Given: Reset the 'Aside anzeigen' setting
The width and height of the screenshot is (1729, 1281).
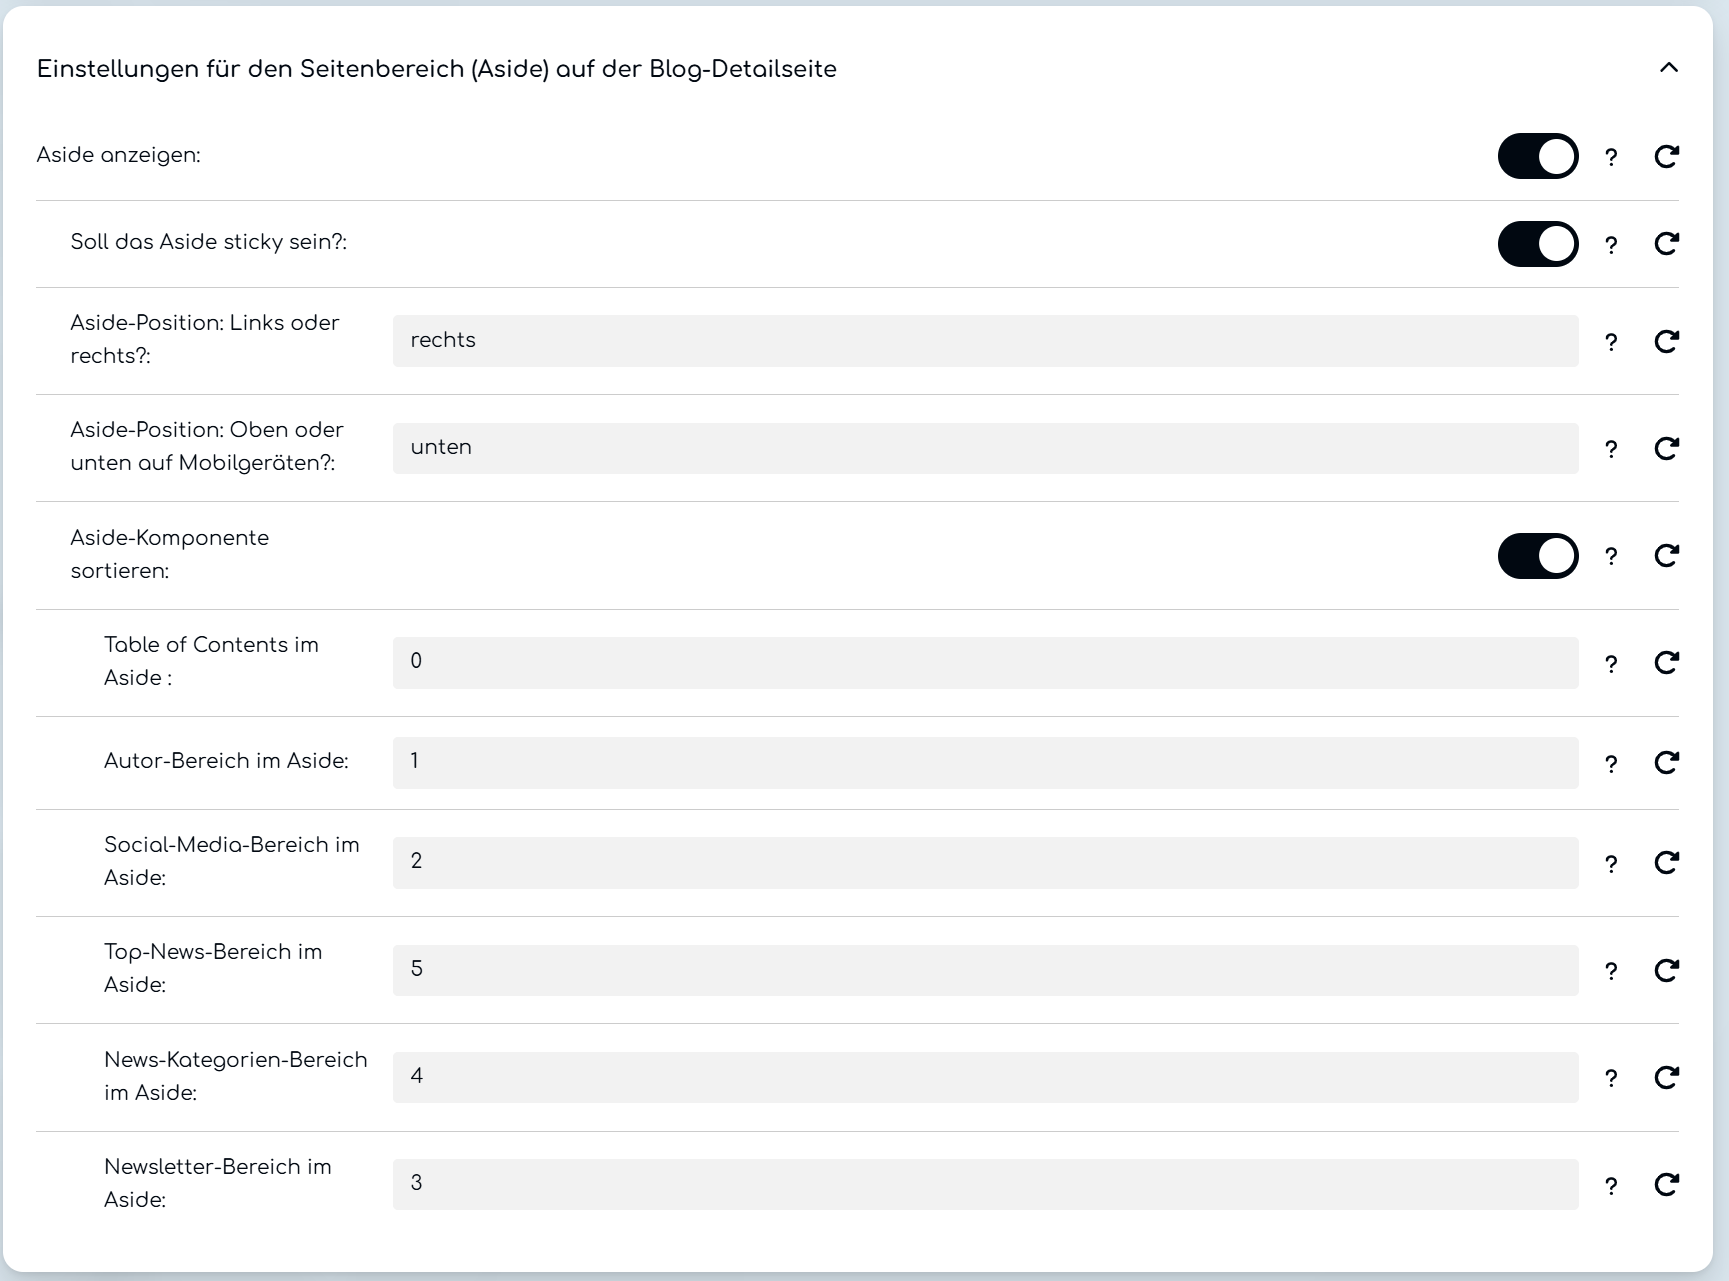Looking at the screenshot, I should click(x=1666, y=156).
